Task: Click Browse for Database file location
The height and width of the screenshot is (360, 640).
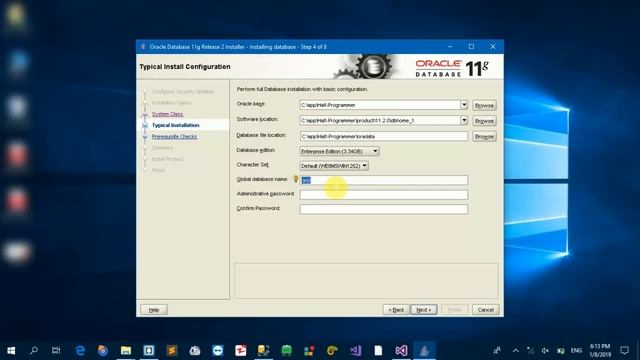Action: click(x=484, y=136)
